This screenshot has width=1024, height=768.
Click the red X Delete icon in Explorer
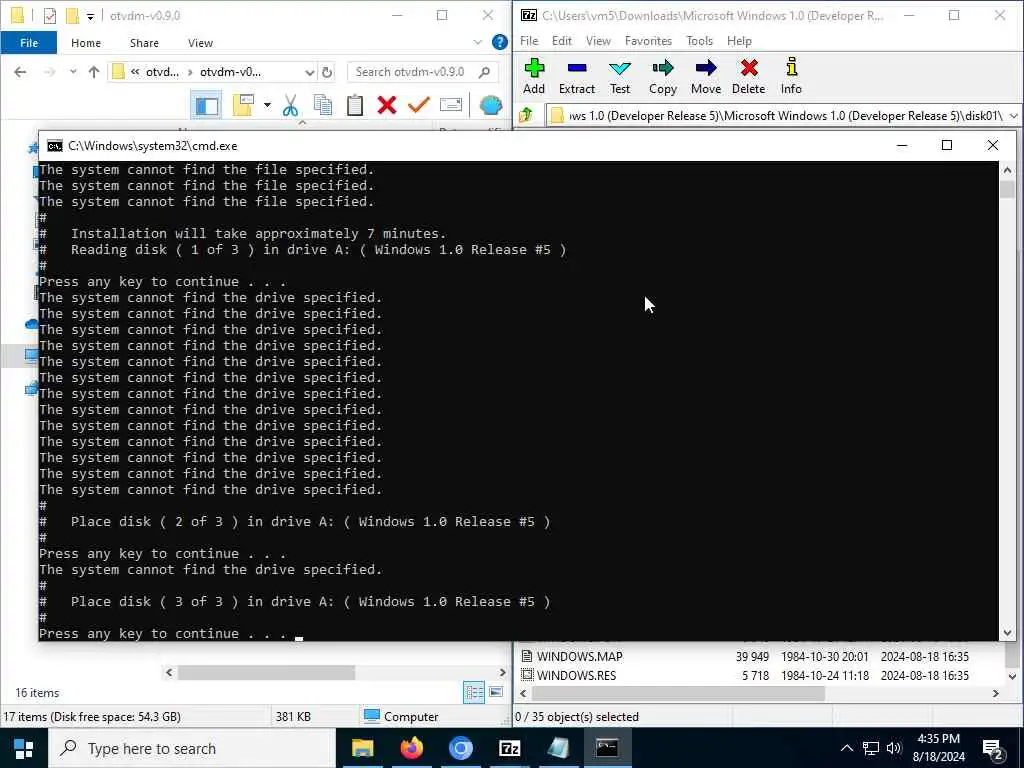(387, 105)
